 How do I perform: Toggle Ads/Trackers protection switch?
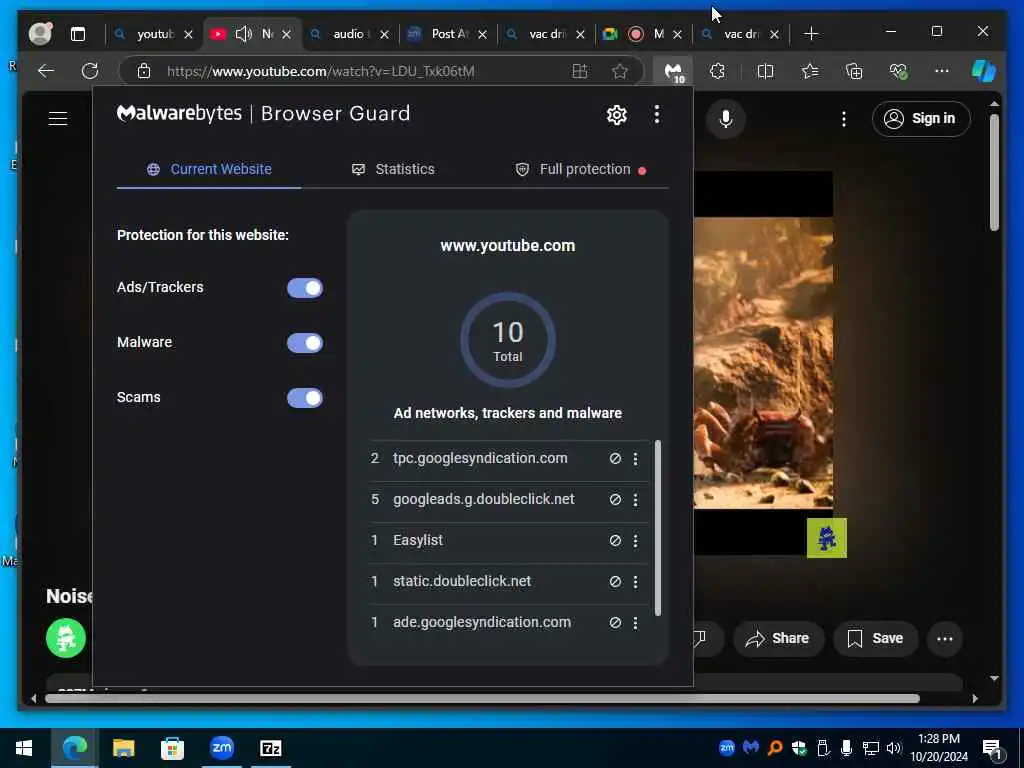(x=305, y=288)
